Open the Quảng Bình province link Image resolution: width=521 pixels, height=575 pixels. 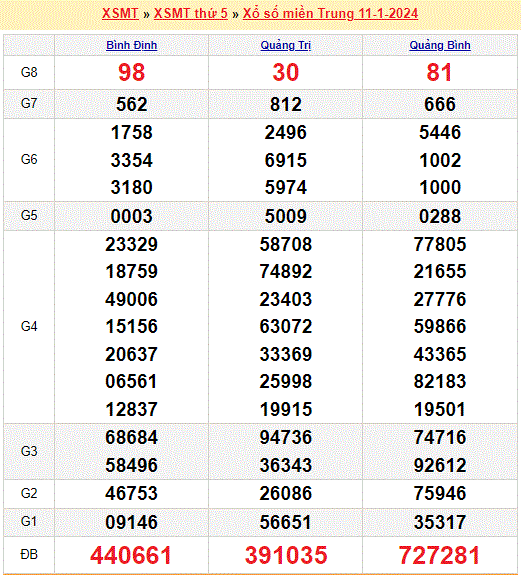click(x=440, y=45)
